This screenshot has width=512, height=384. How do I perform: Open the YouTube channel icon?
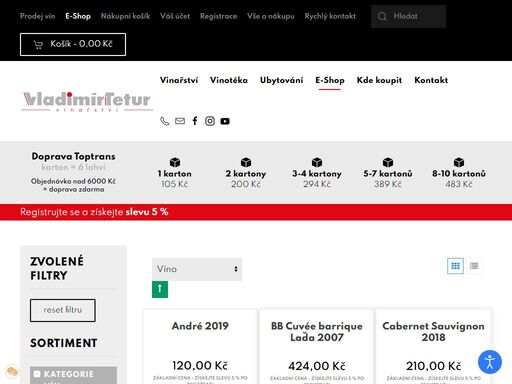pos(225,121)
